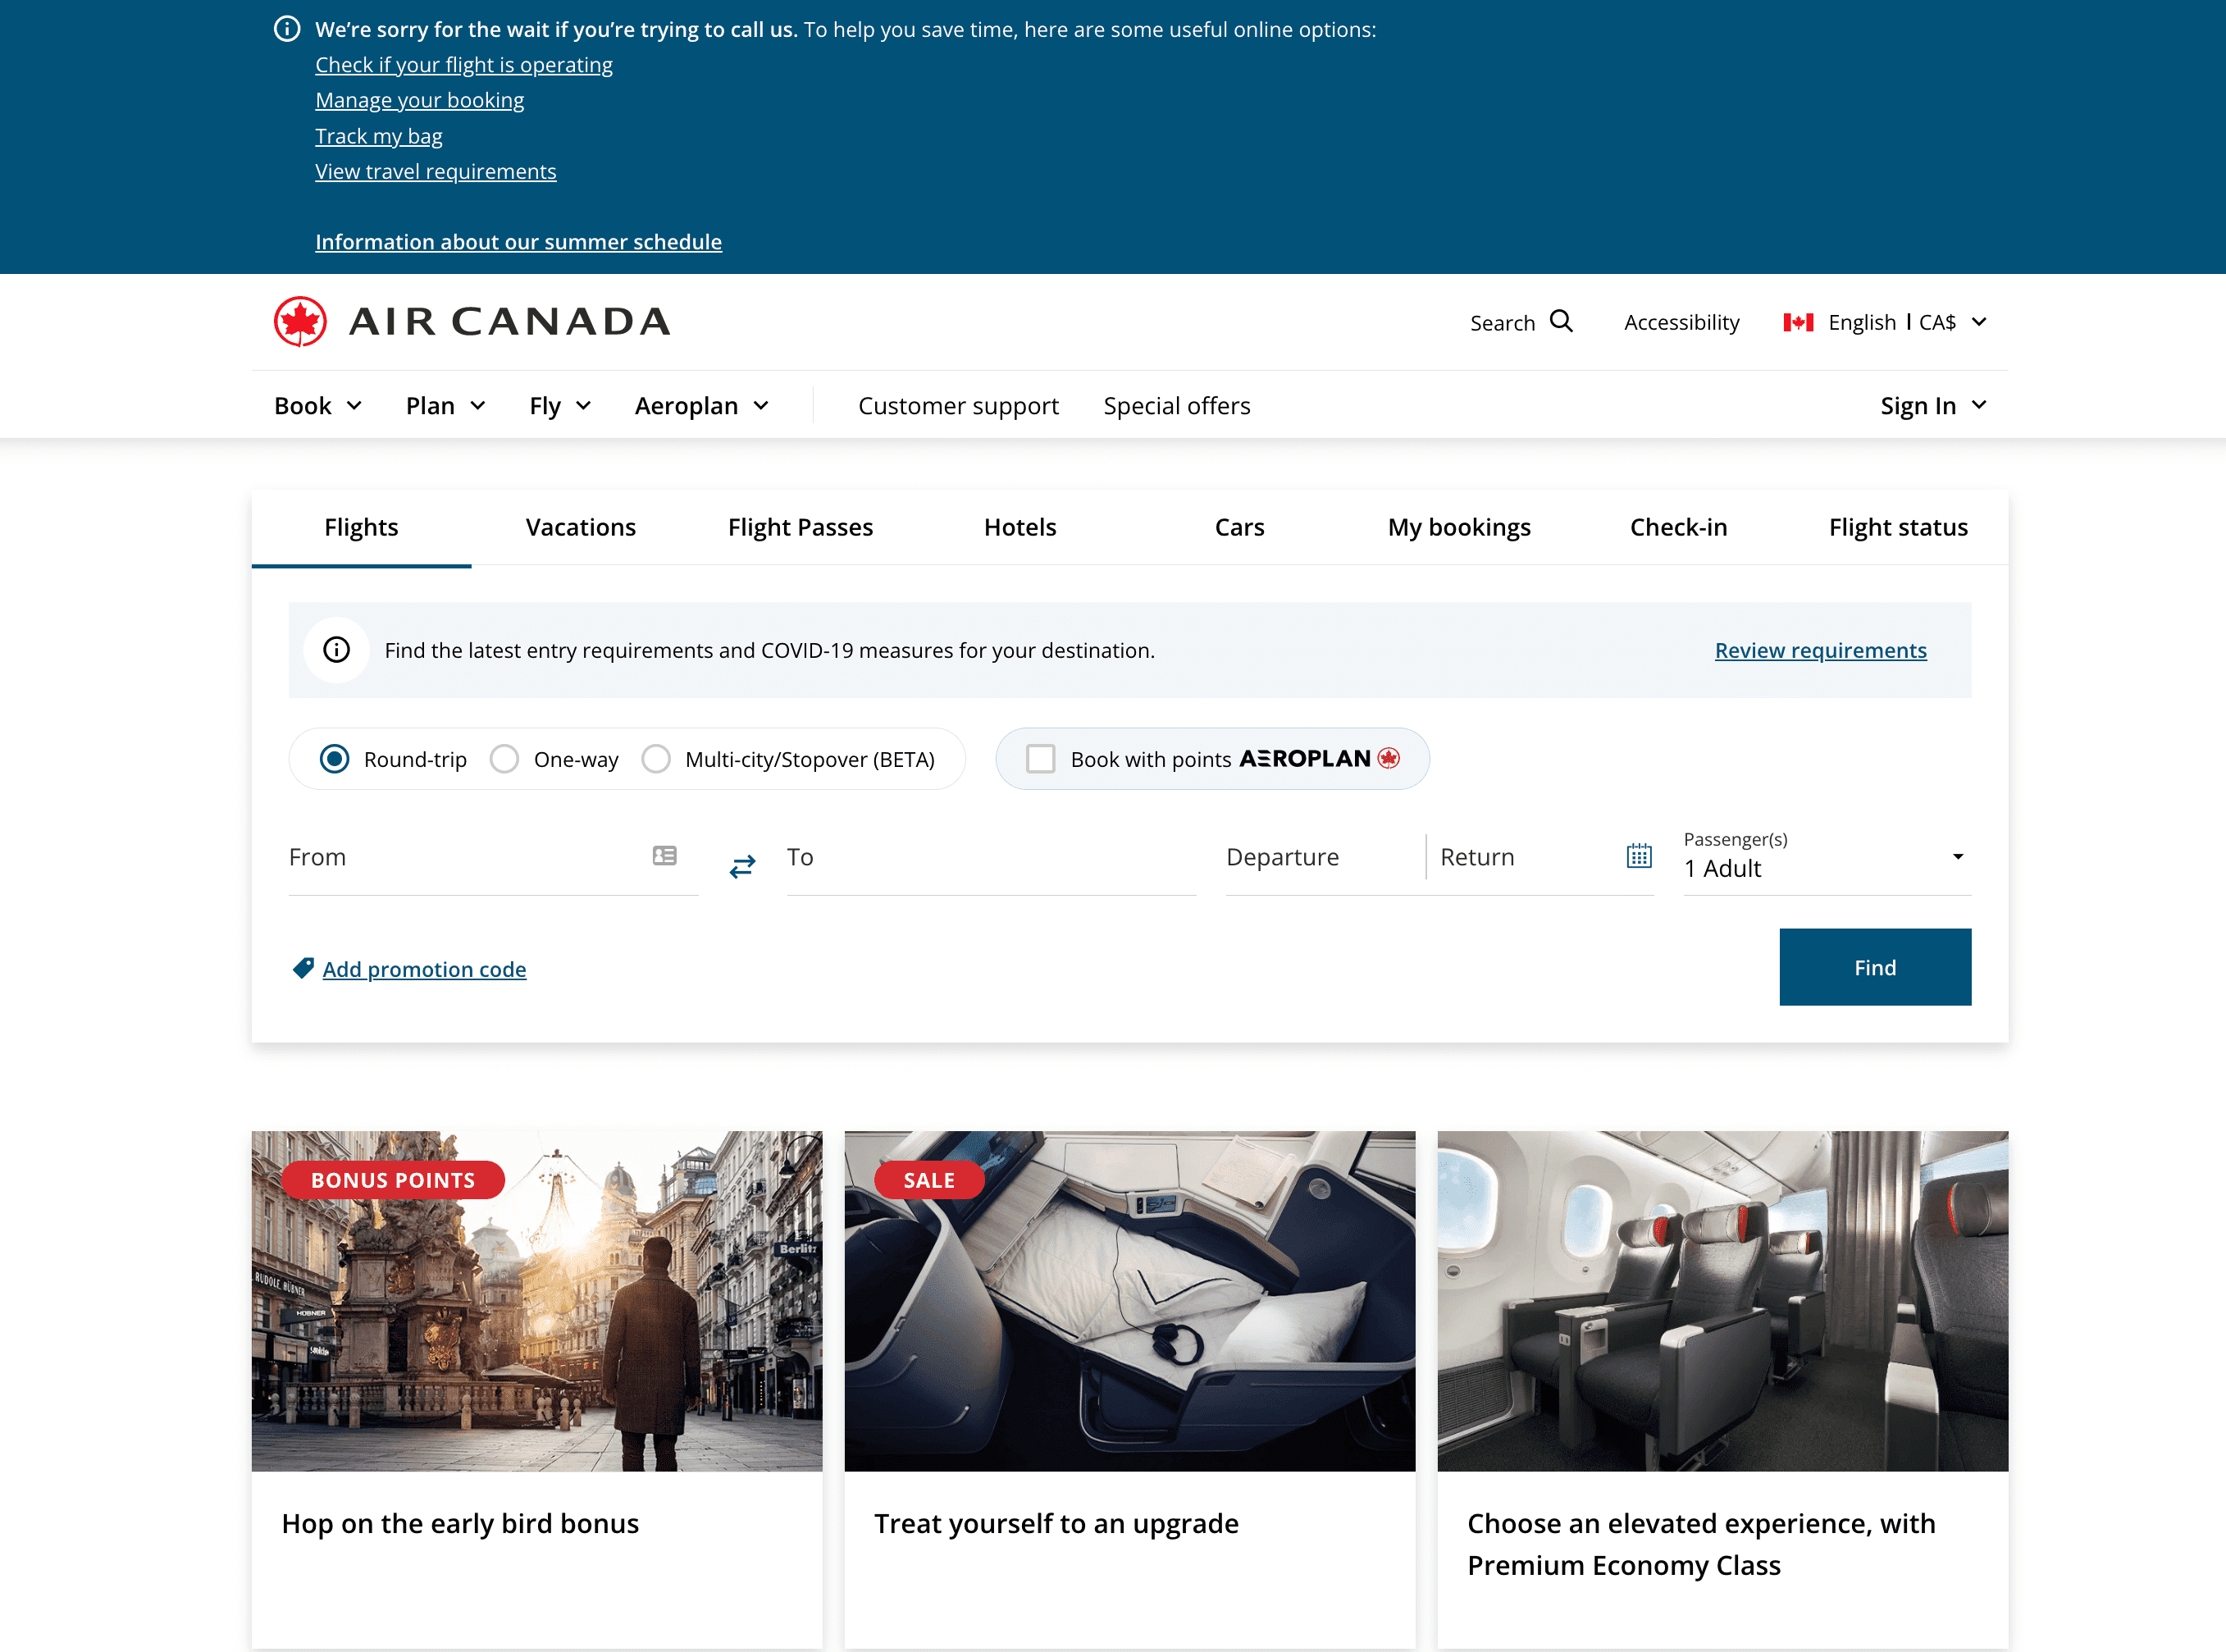The height and width of the screenshot is (1652, 2226).
Task: Enable Book with points Aeroplan checkbox
Action: click(x=1041, y=759)
